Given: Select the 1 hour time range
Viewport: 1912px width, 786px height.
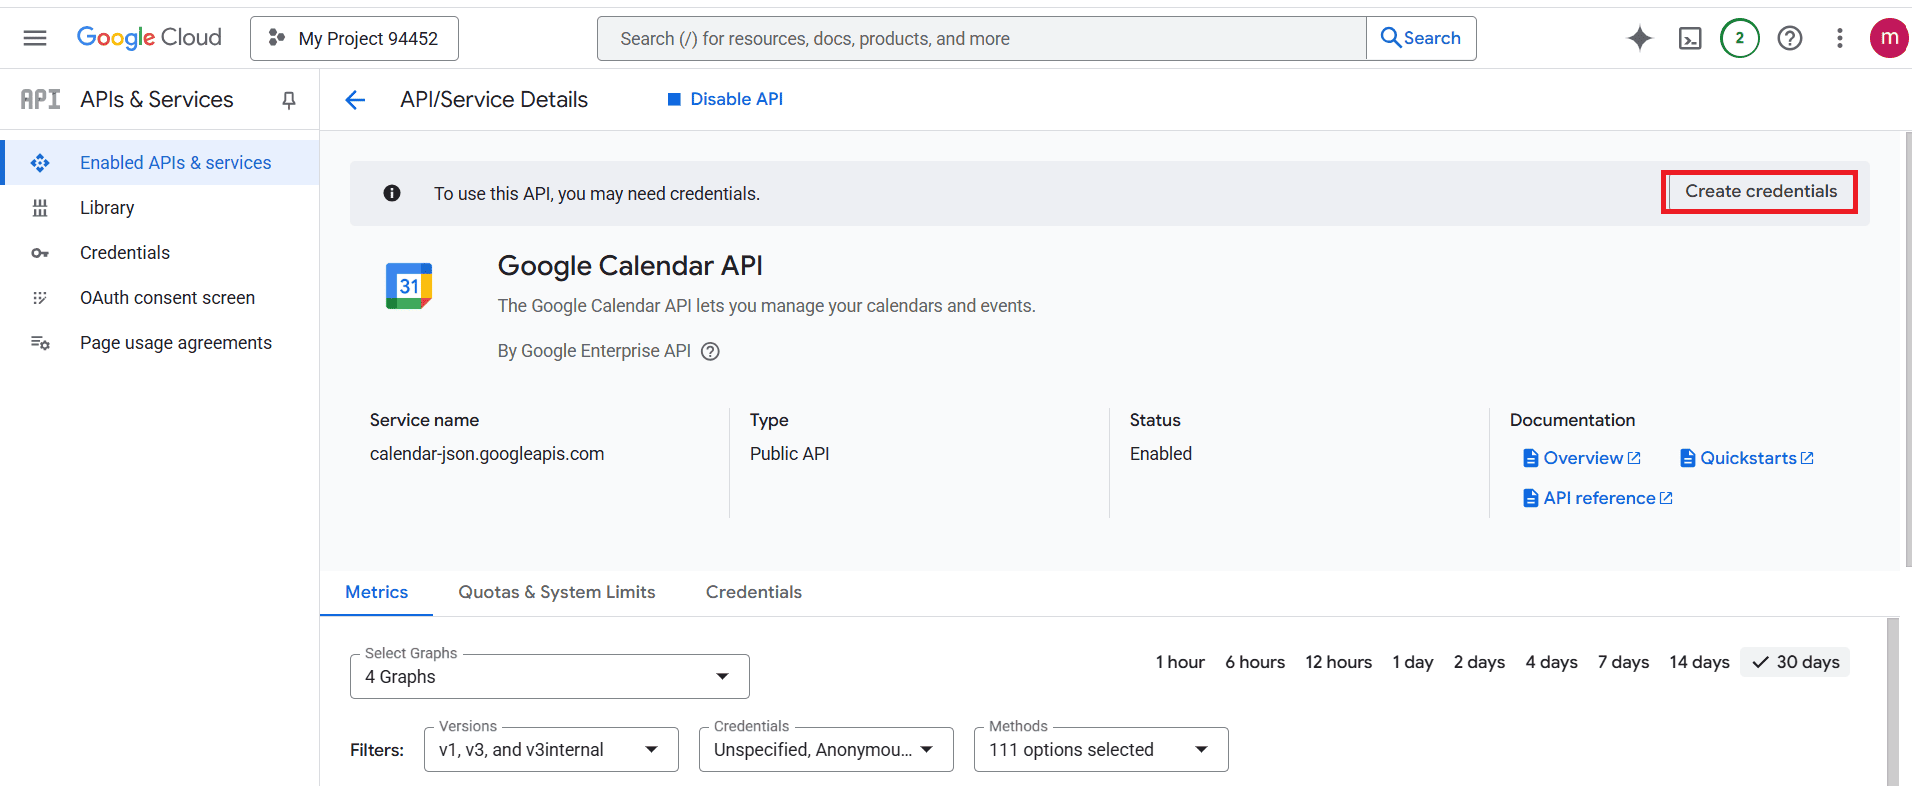Looking at the screenshot, I should coord(1180,662).
